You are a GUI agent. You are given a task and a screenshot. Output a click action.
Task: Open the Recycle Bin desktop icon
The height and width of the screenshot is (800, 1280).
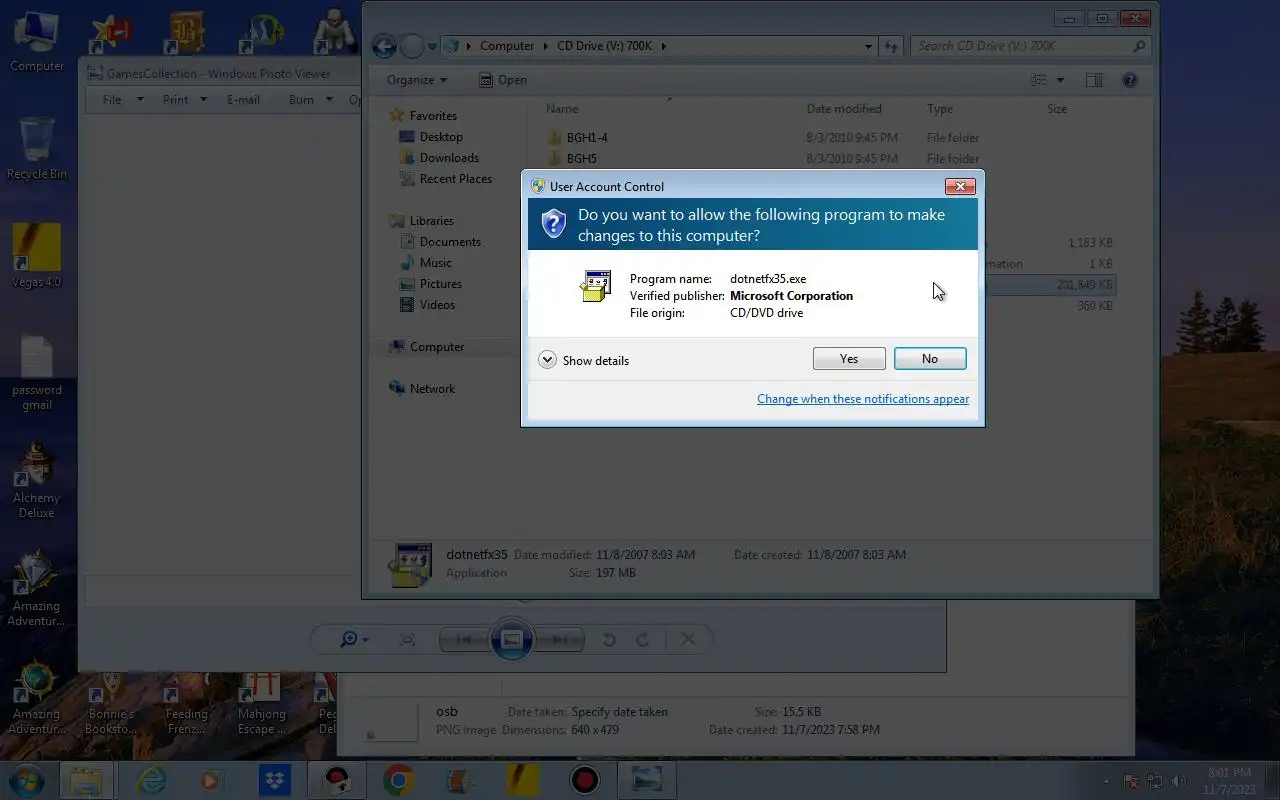[37, 148]
